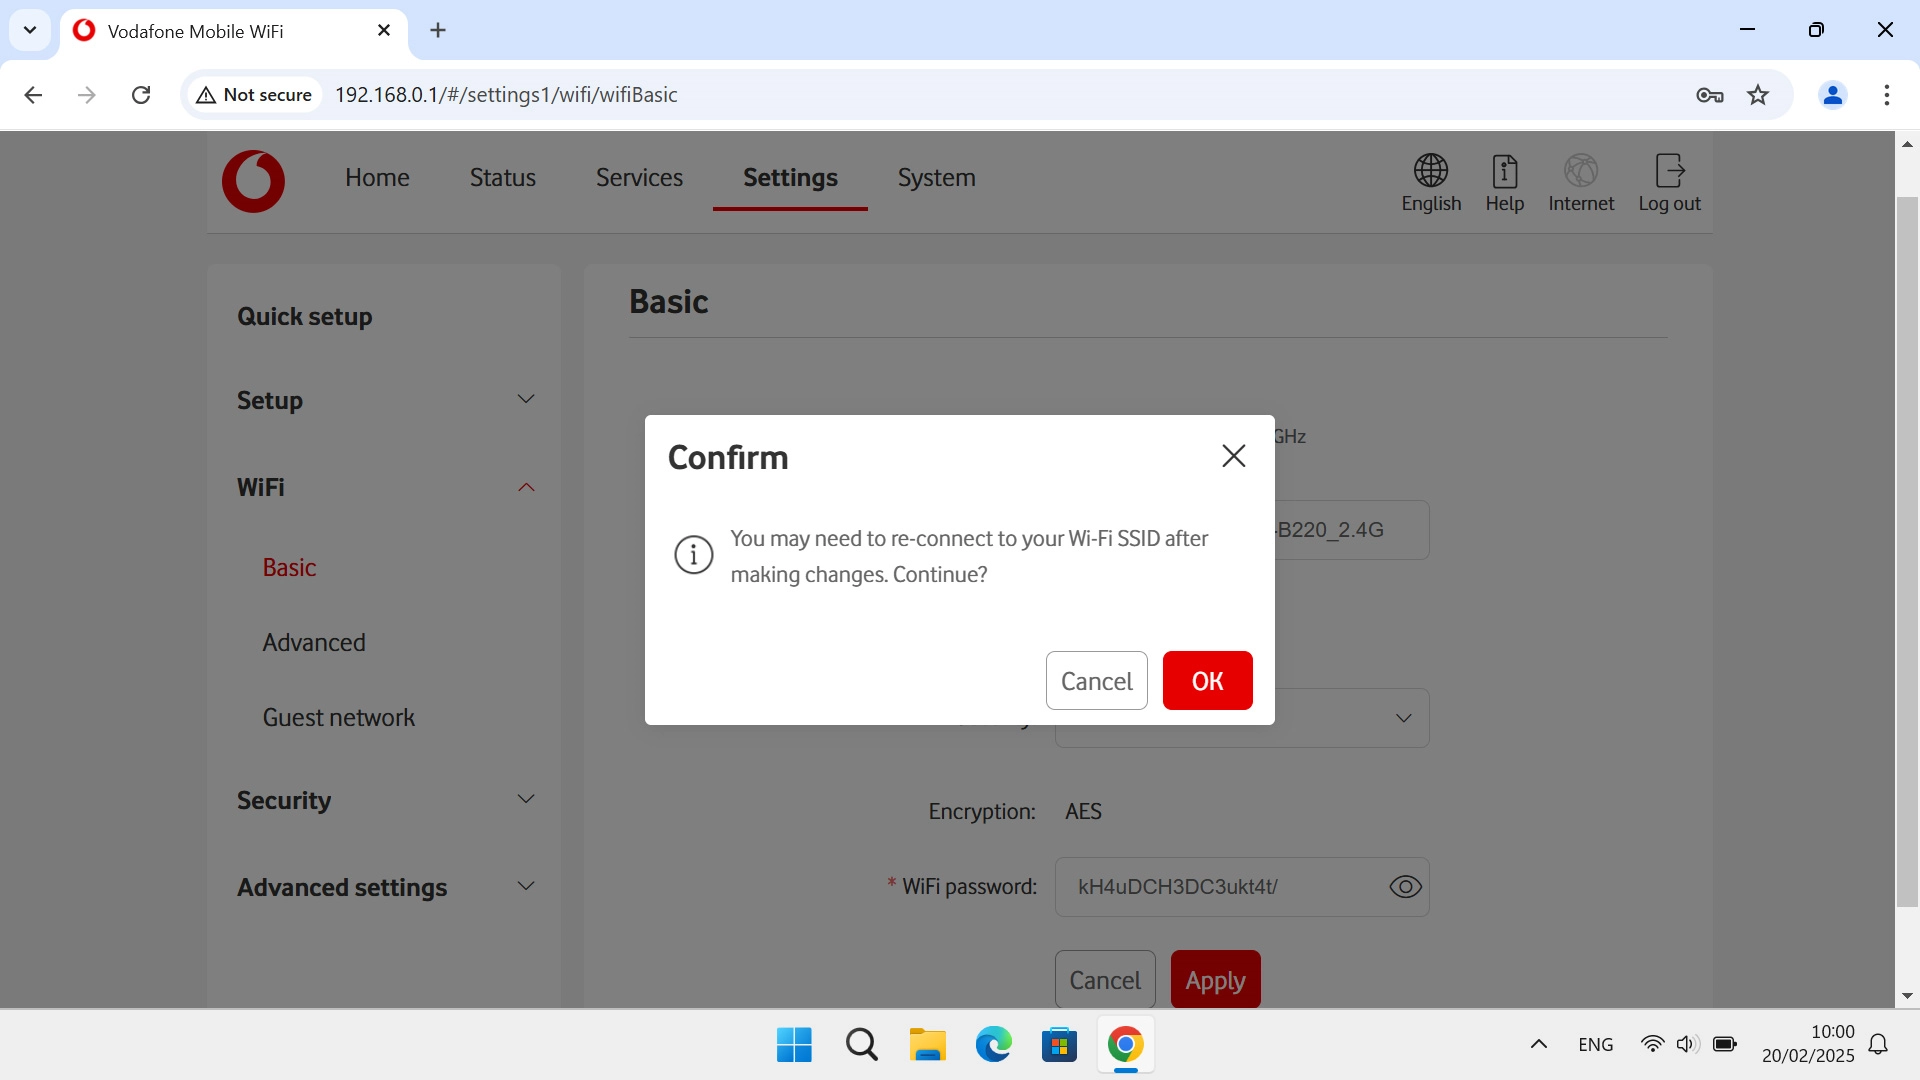1920x1080 pixels.
Task: Bookmark this page with star icon
Action: pyautogui.click(x=1758, y=95)
